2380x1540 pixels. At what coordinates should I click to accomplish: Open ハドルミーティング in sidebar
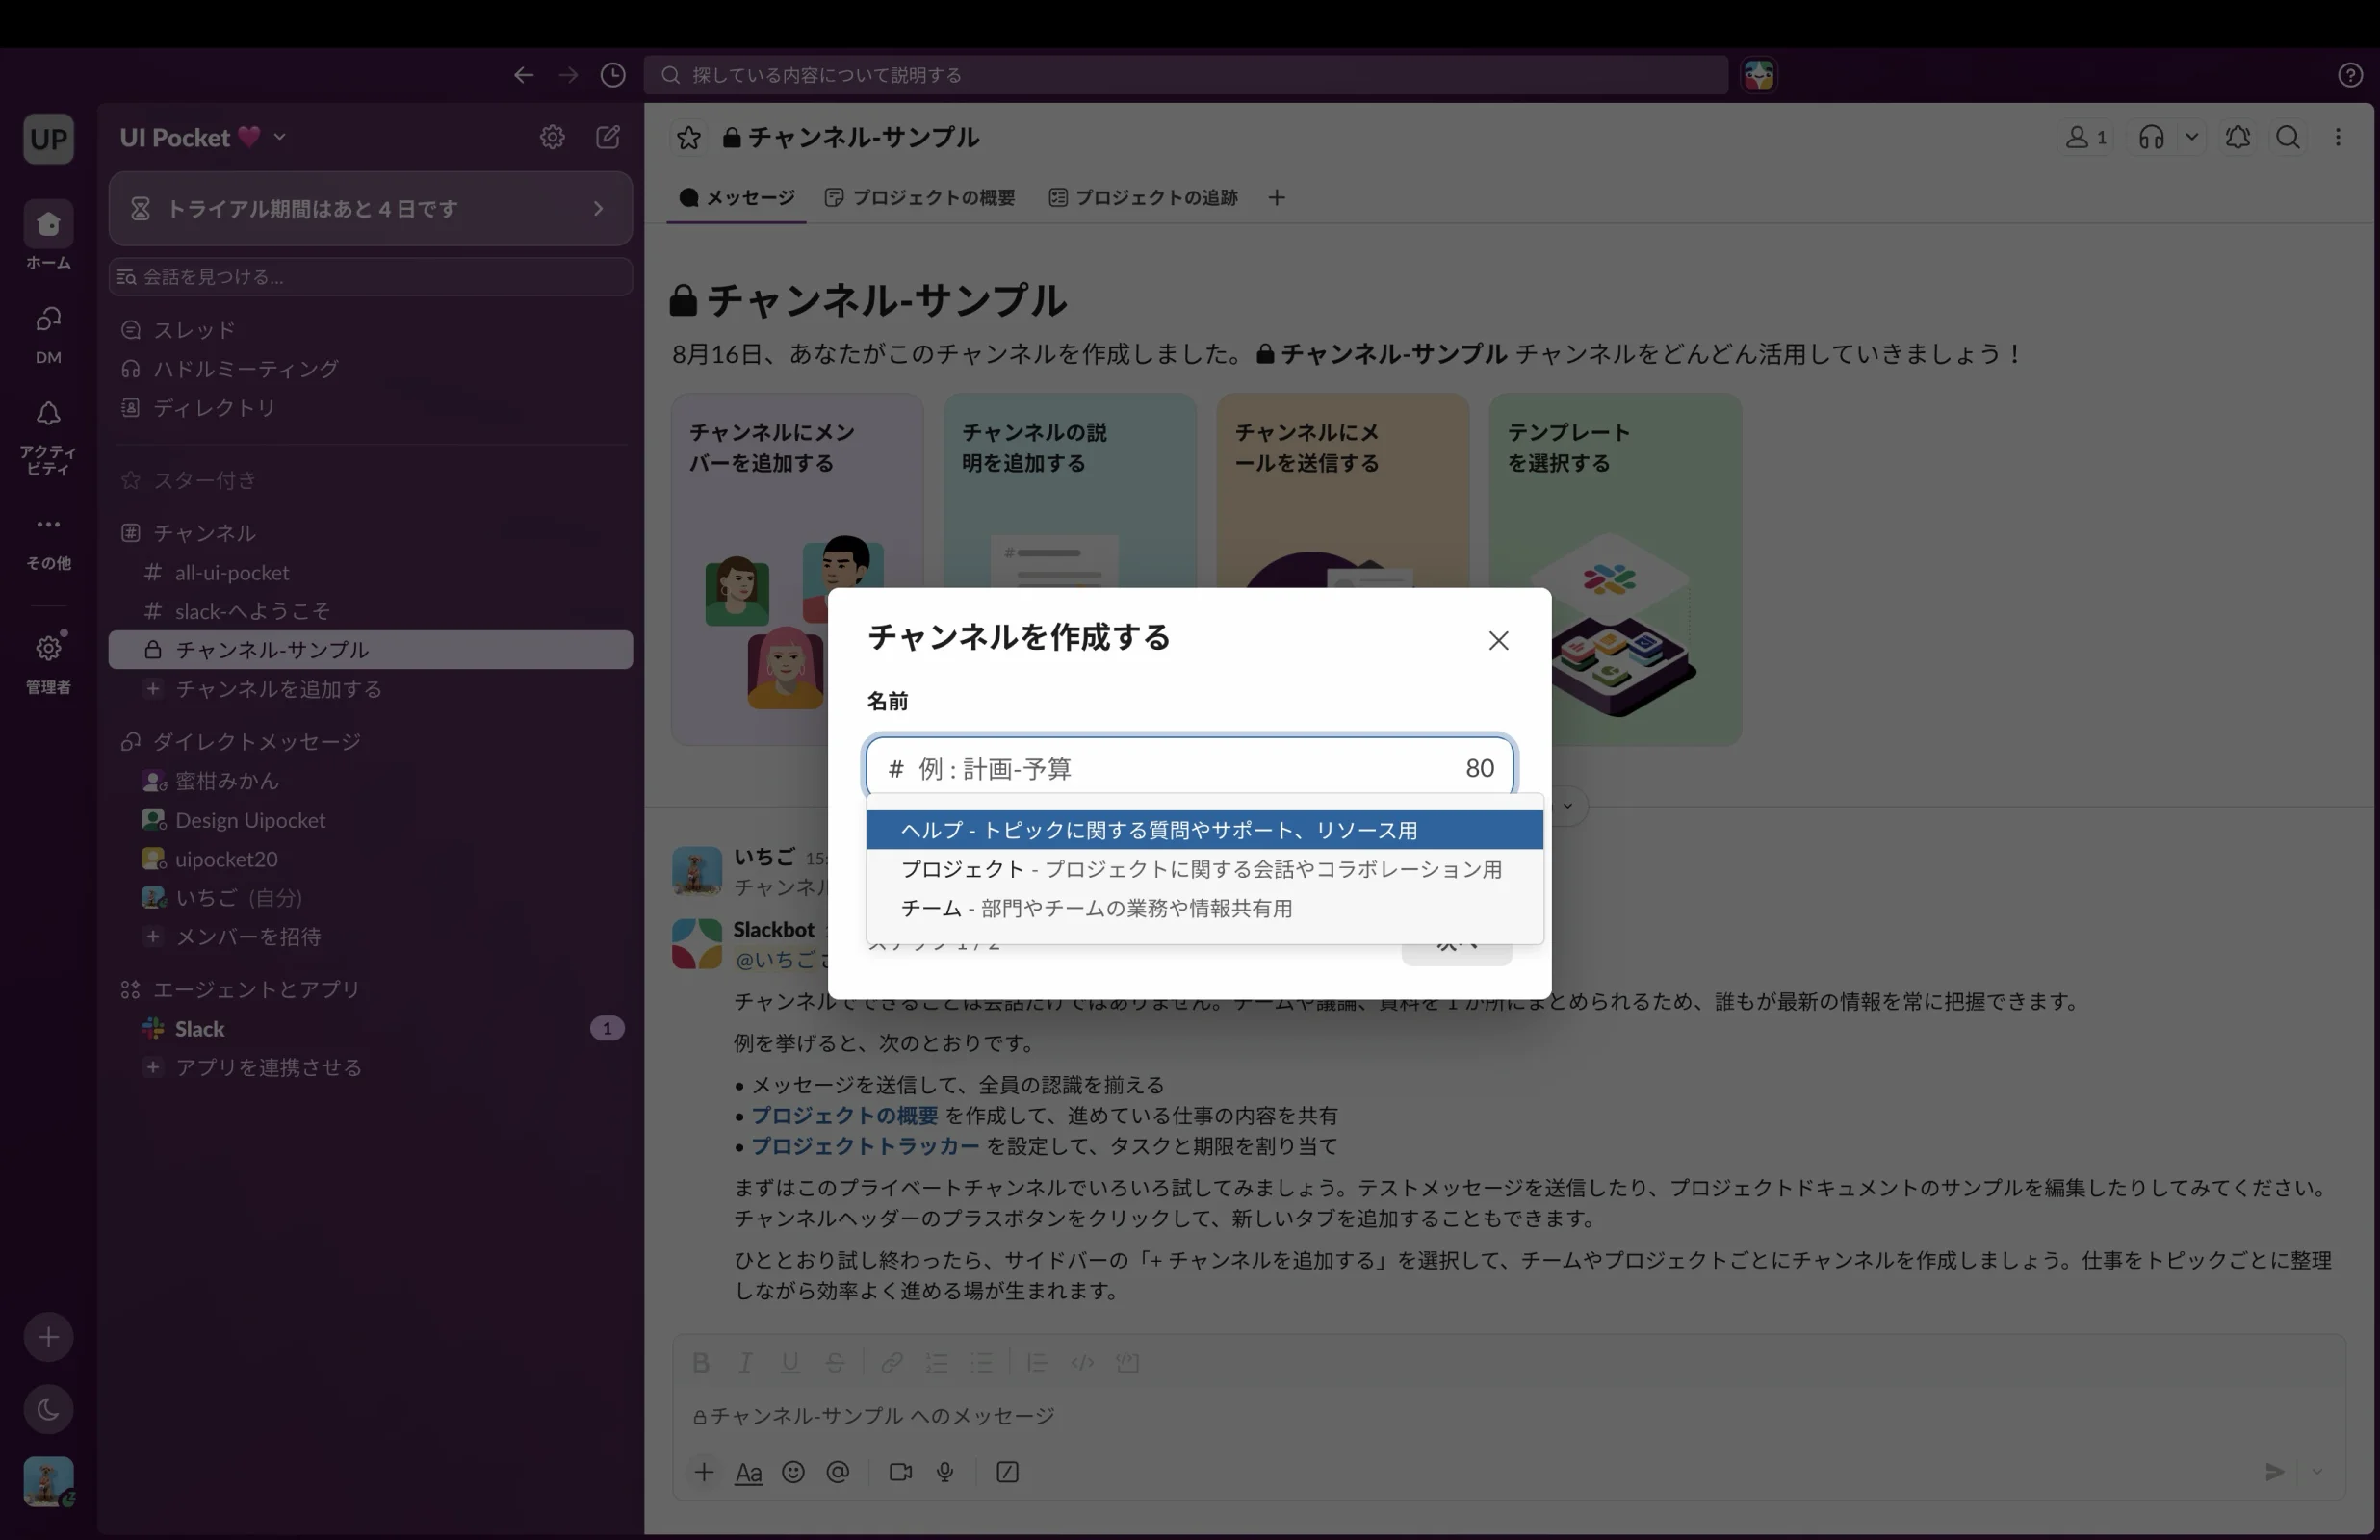370,368
